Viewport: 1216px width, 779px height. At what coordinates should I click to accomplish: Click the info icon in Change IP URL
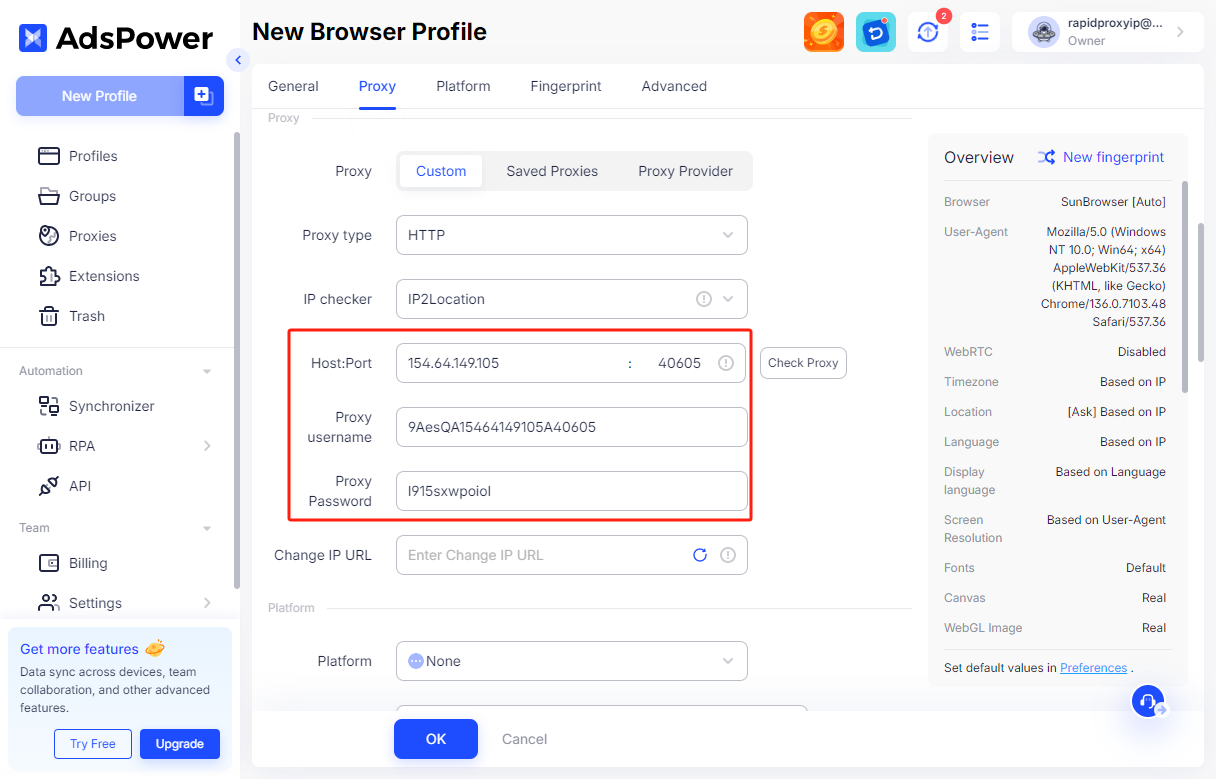[x=727, y=555]
